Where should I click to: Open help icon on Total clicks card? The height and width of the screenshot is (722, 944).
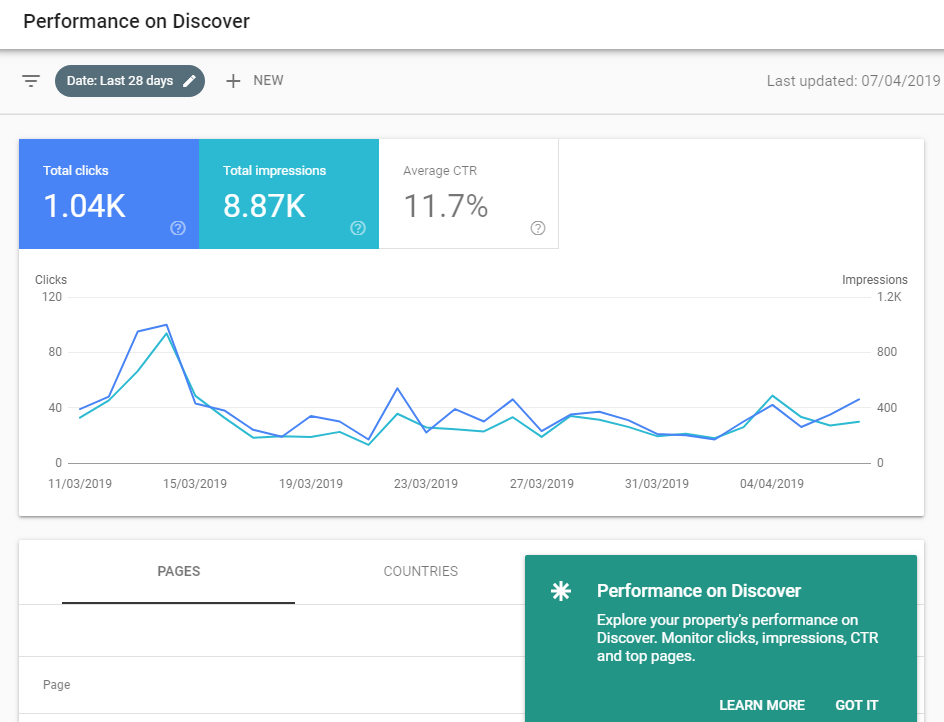coord(178,228)
